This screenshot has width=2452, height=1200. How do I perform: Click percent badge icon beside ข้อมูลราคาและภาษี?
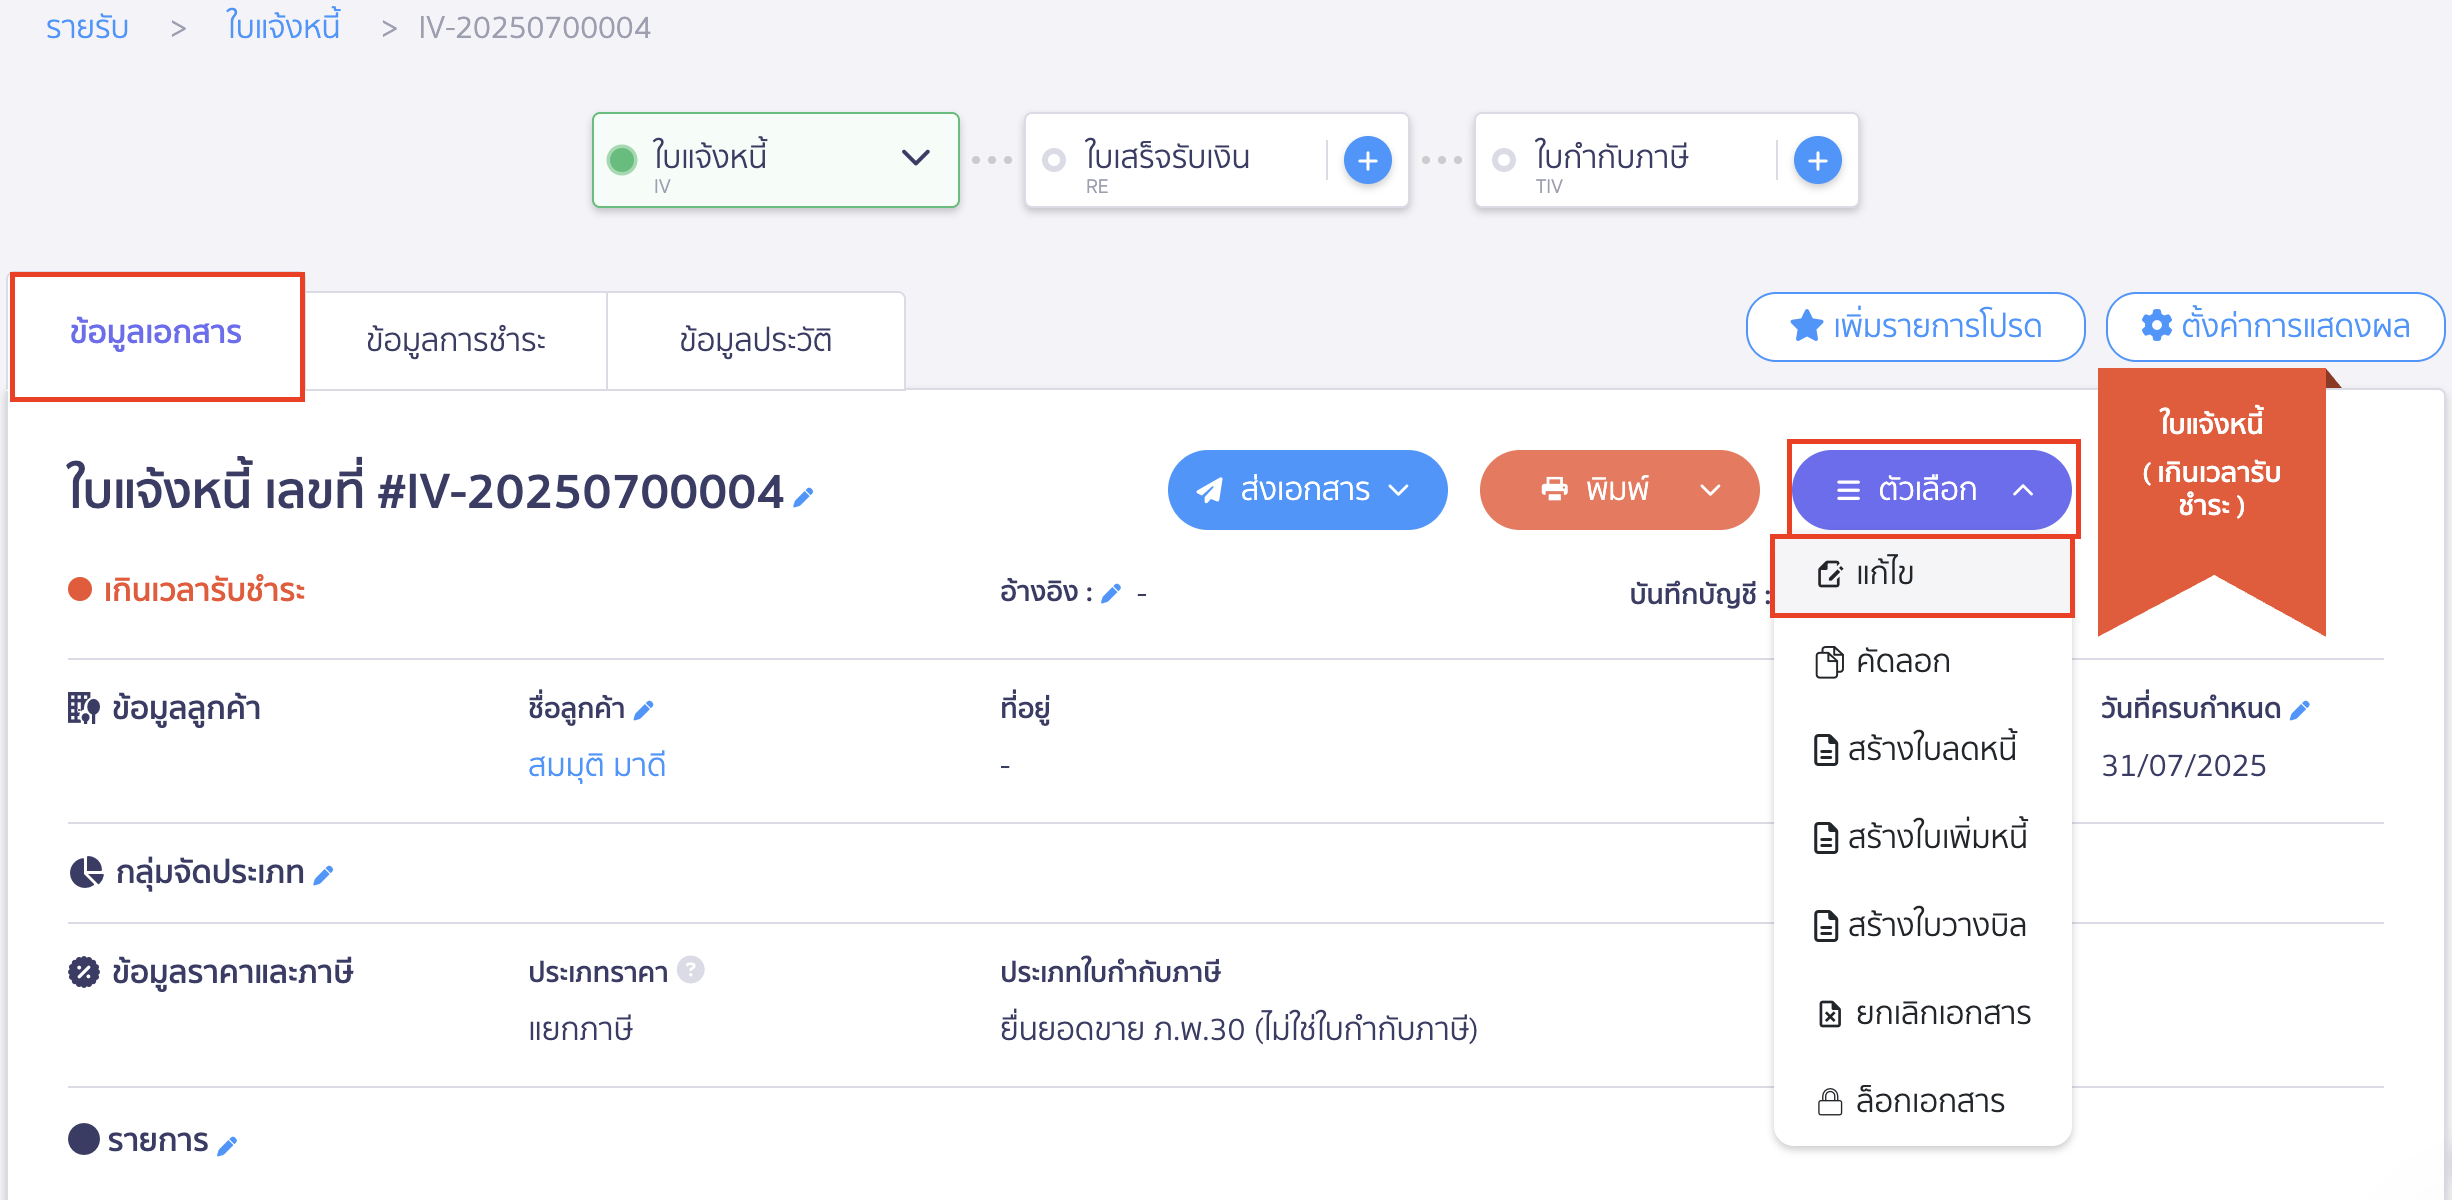tap(84, 972)
